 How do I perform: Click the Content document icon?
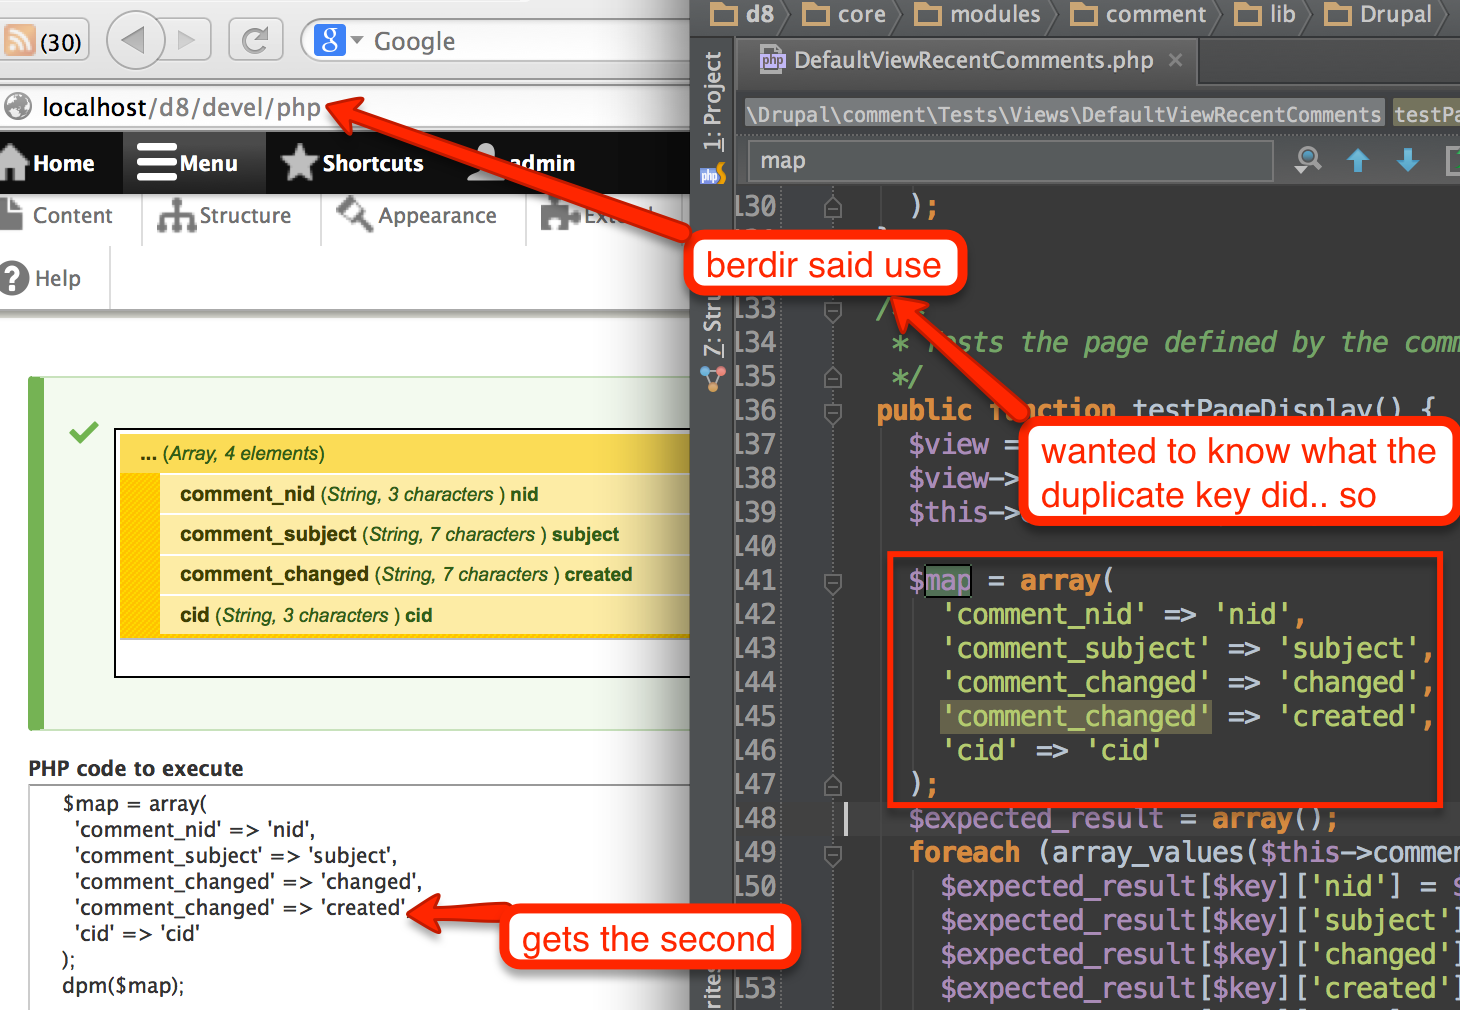(x=11, y=214)
